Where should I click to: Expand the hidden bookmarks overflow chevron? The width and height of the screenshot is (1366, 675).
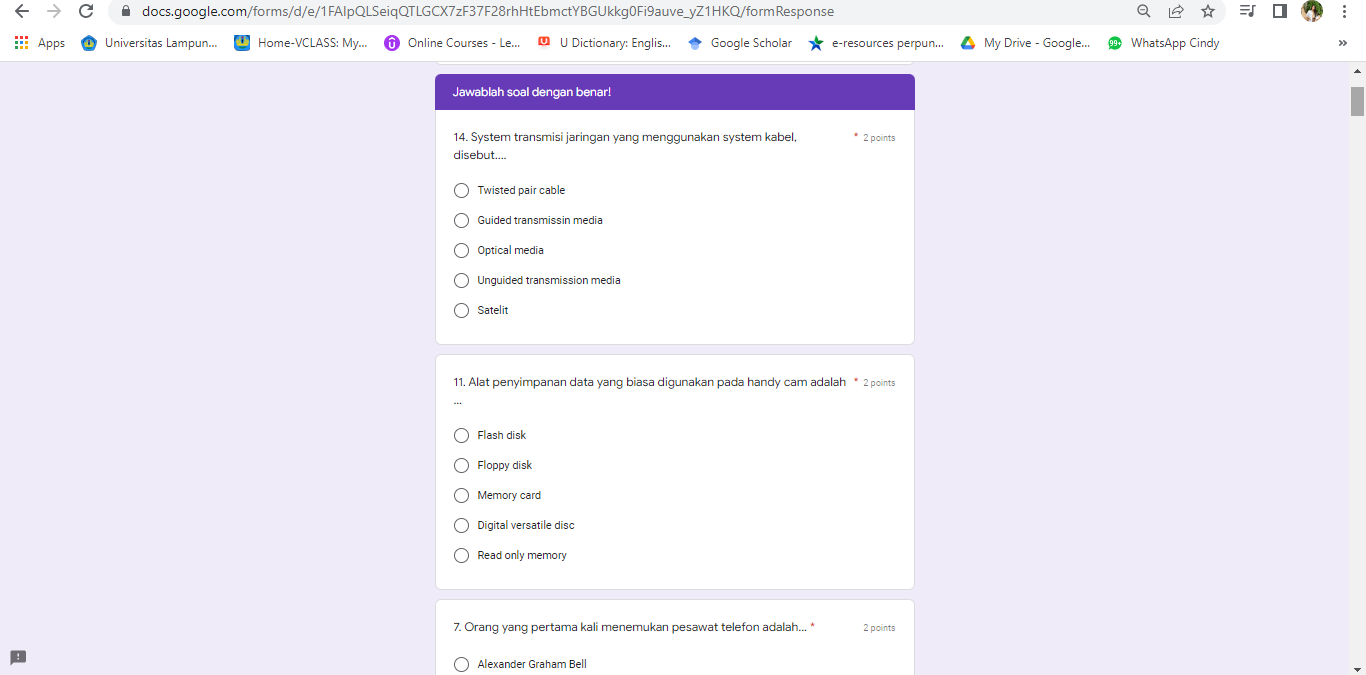[1342, 43]
